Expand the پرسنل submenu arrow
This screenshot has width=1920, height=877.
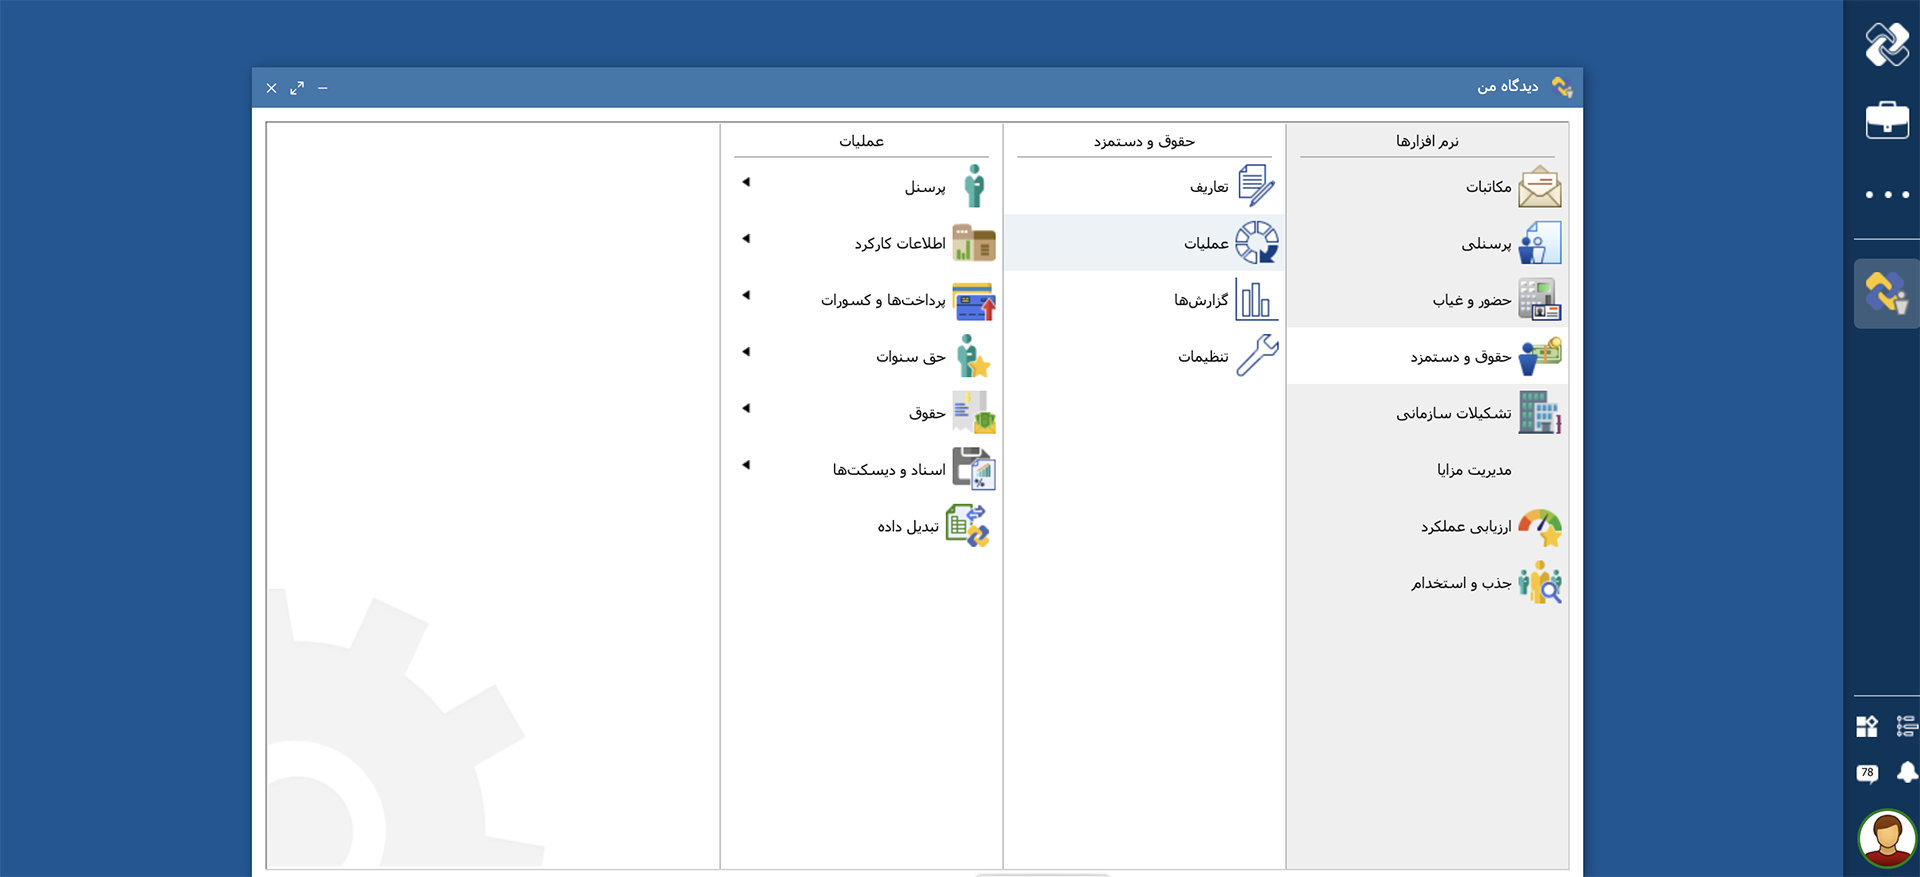point(746,182)
